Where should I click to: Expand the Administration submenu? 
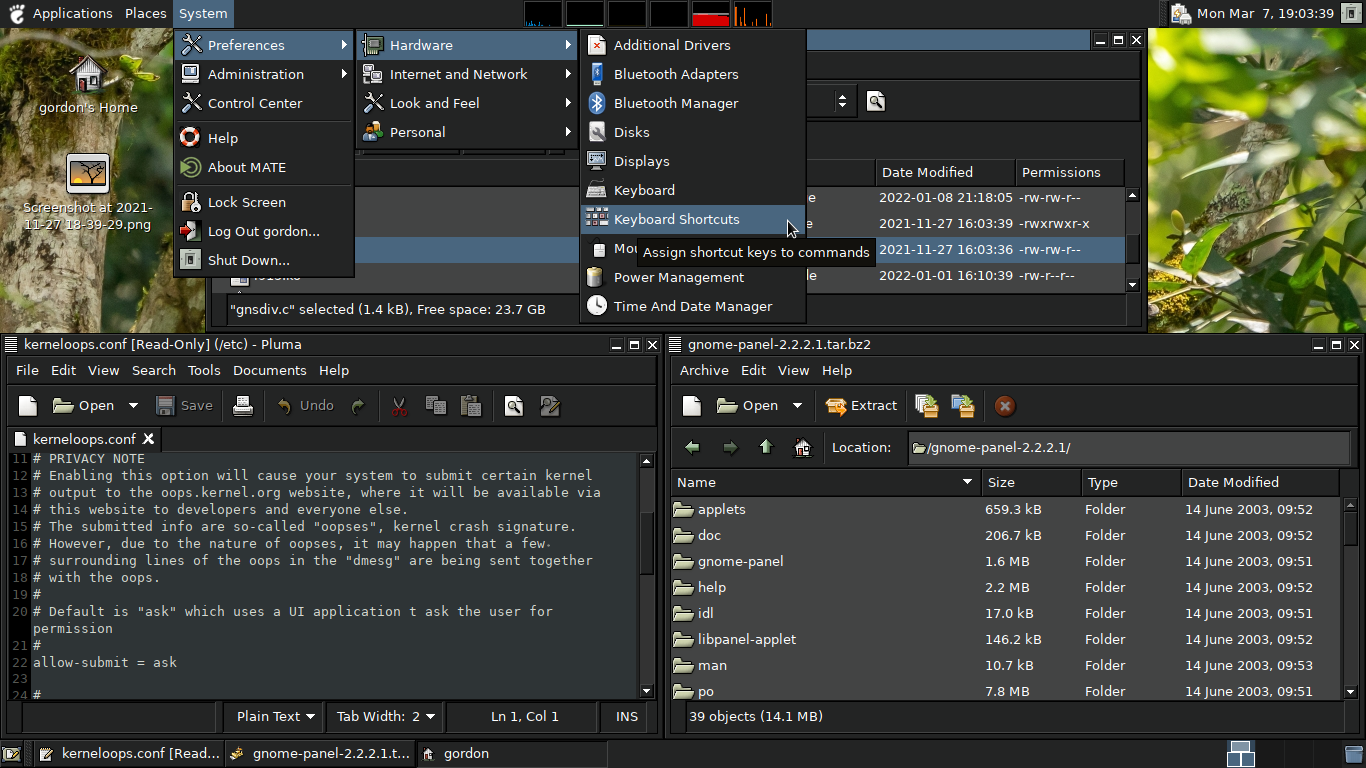point(264,74)
